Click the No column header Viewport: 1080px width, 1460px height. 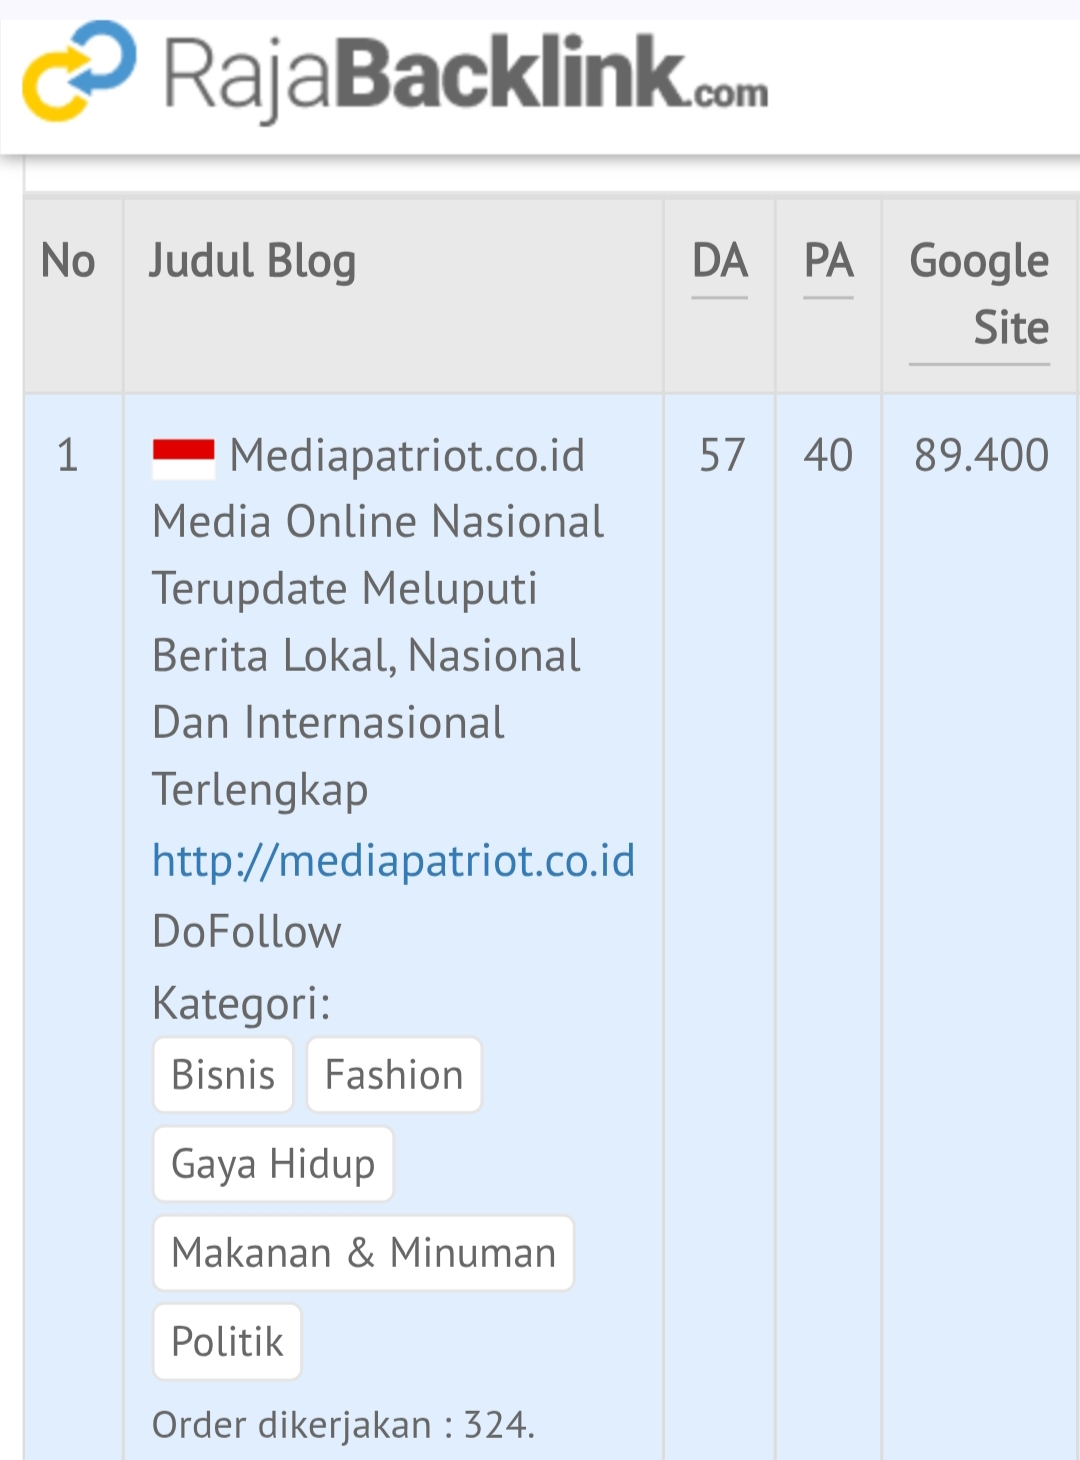pyautogui.click(x=68, y=262)
